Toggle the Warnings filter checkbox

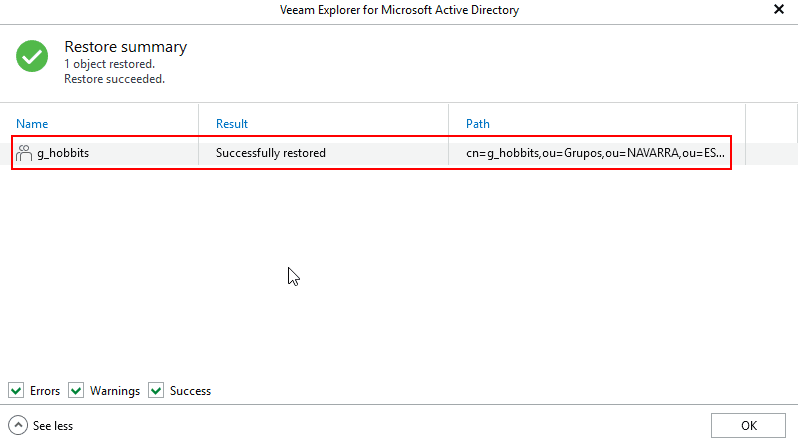click(x=76, y=390)
